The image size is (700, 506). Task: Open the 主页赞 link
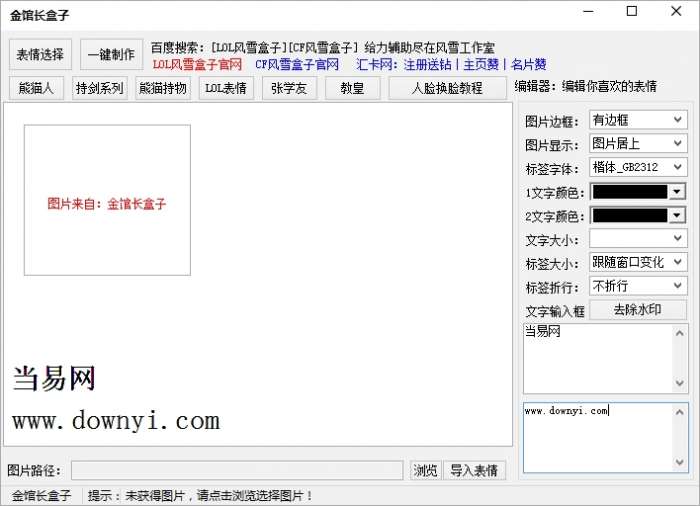[x=481, y=64]
